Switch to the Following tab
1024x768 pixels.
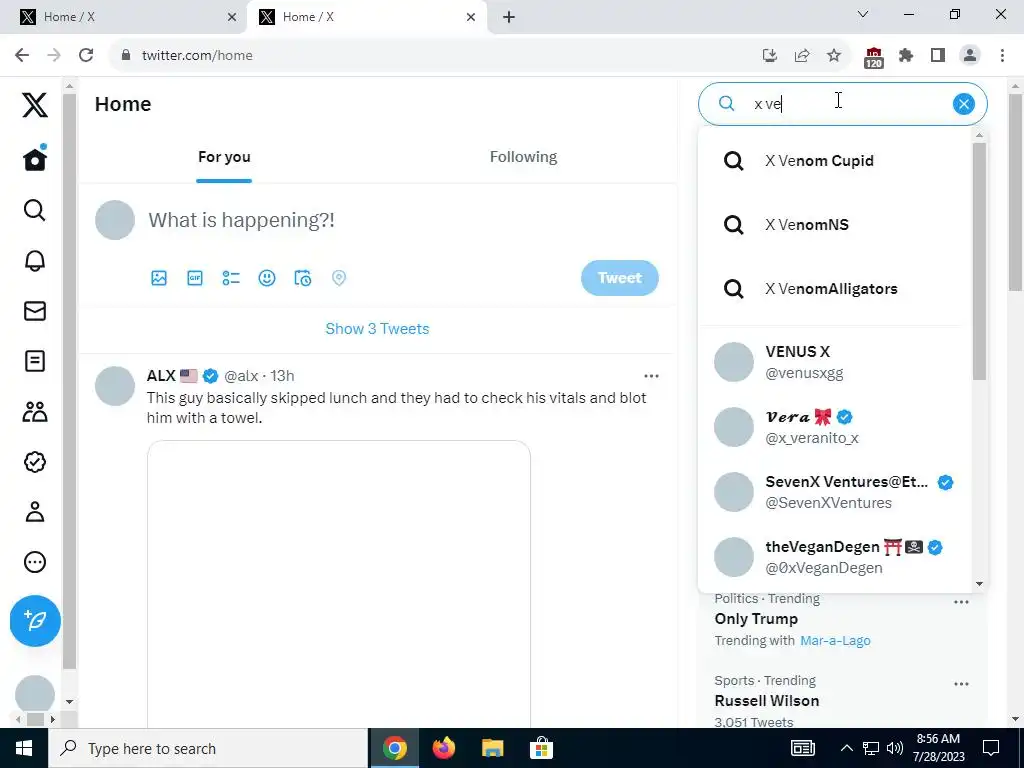pyautogui.click(x=523, y=157)
